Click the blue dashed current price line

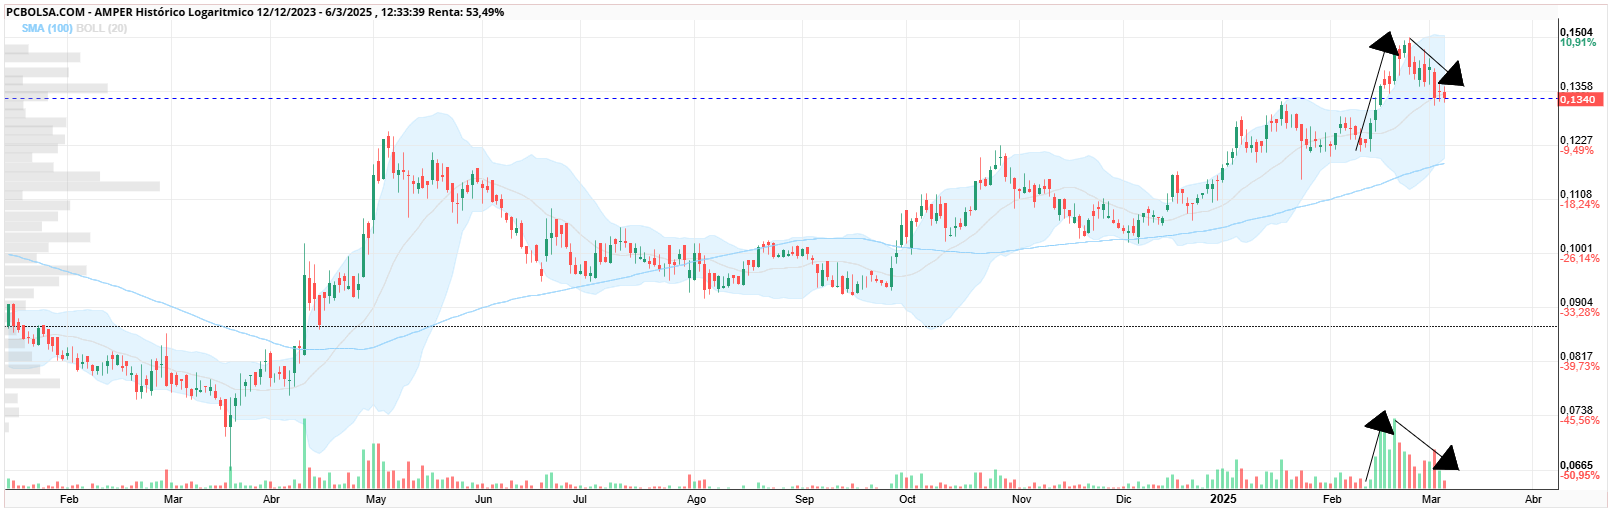click(780, 98)
